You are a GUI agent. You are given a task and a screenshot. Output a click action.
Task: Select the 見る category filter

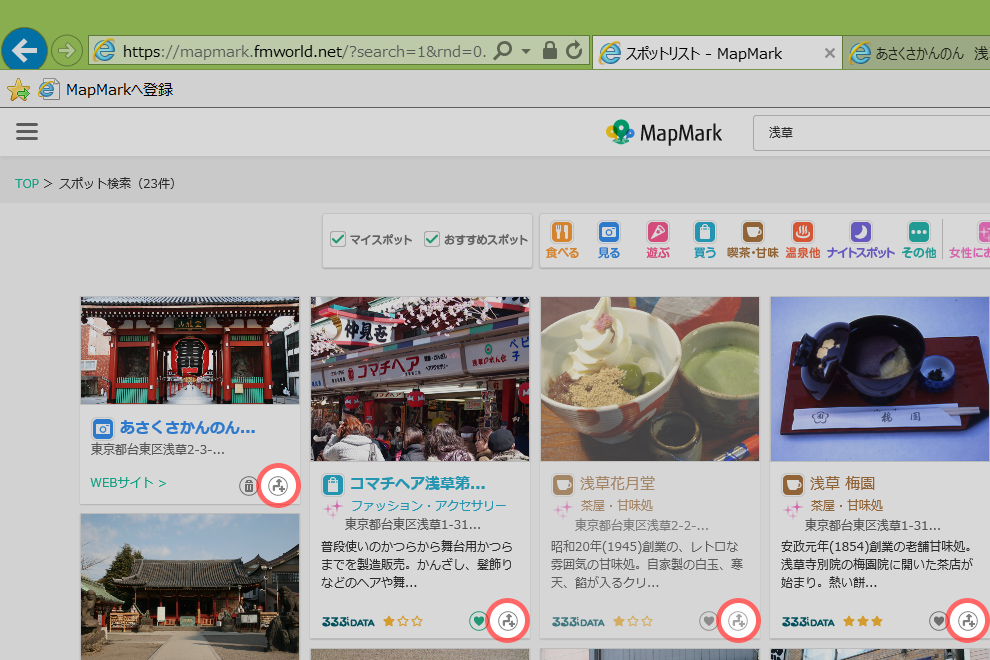coord(609,240)
